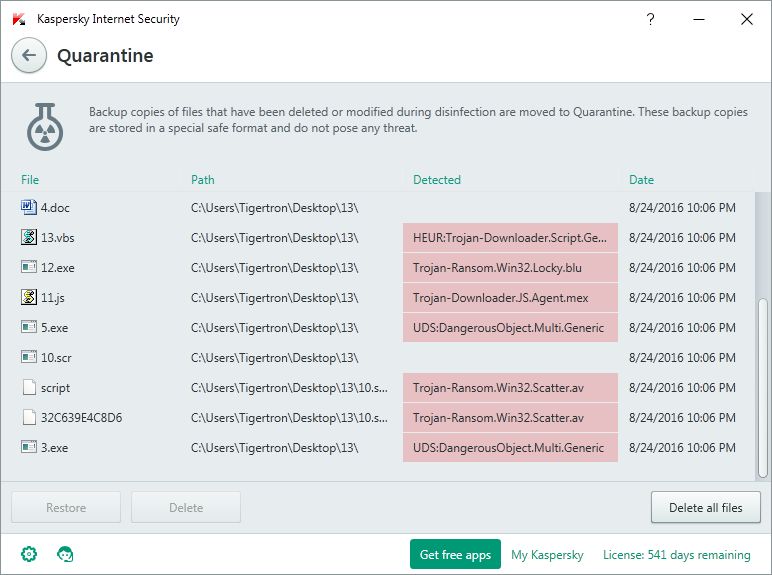Click the quarantine flask icon
772x575 pixels.
45,127
